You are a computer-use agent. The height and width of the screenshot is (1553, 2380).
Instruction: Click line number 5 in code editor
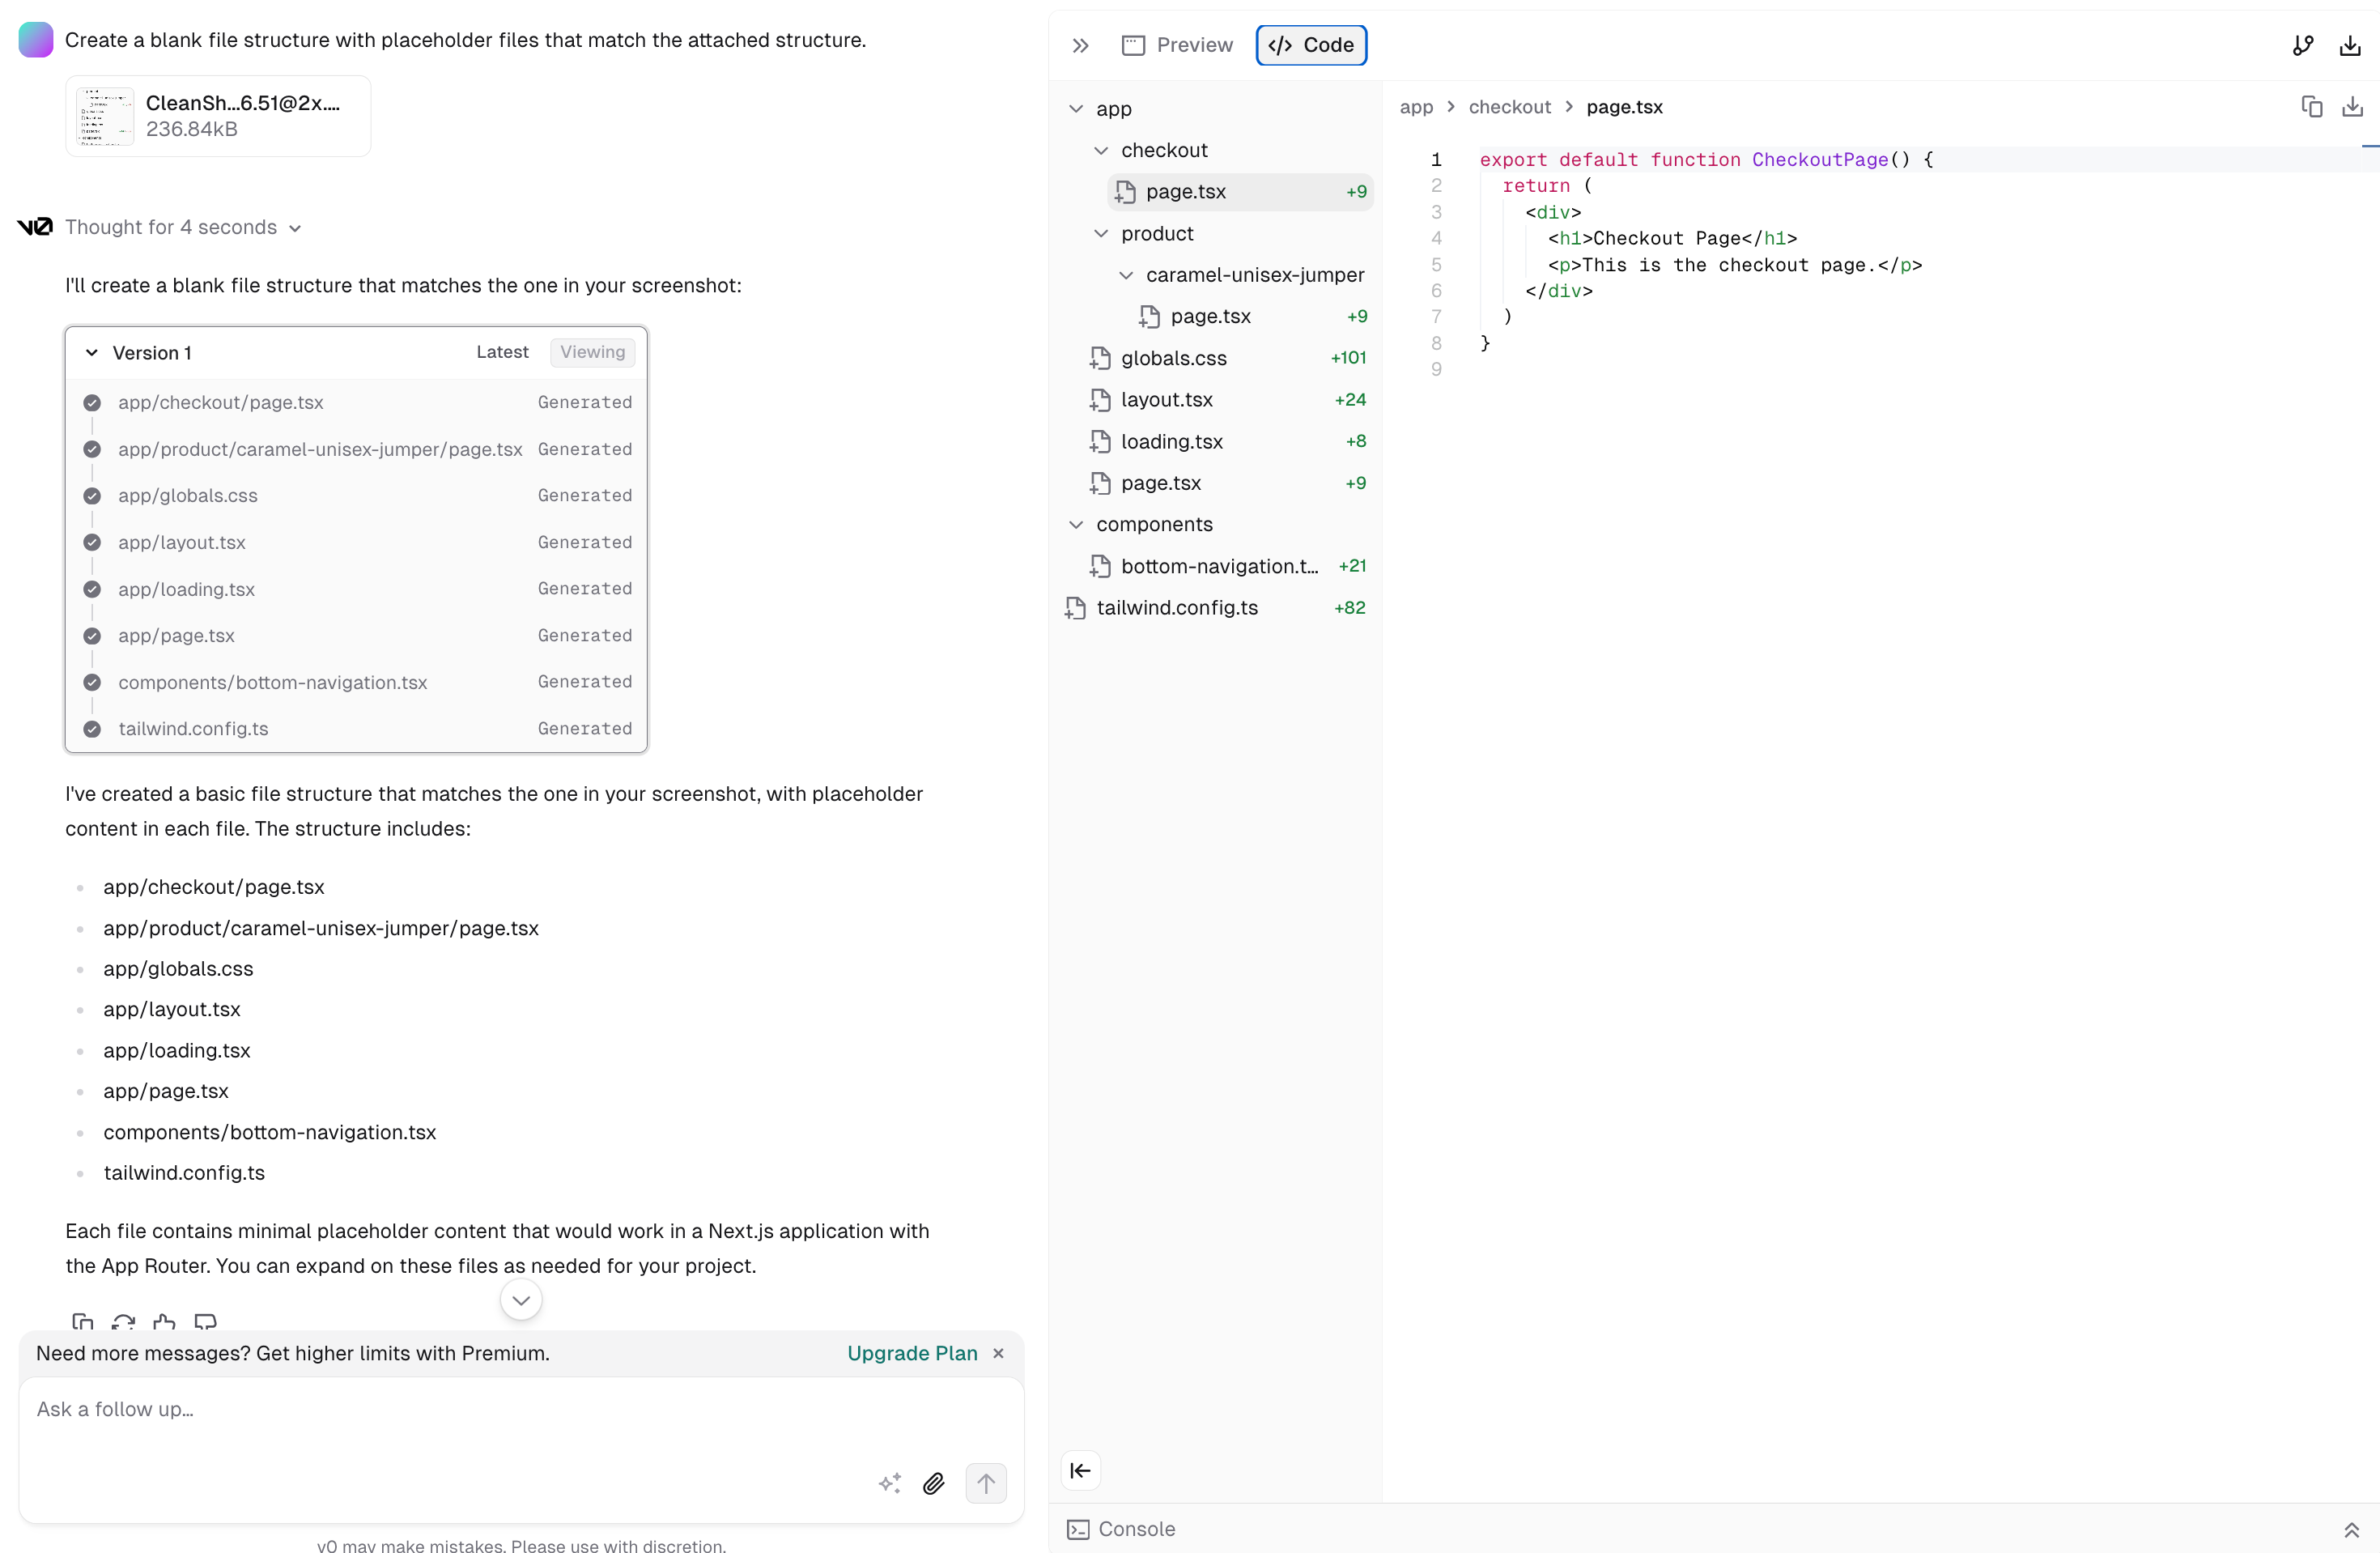(x=1436, y=264)
